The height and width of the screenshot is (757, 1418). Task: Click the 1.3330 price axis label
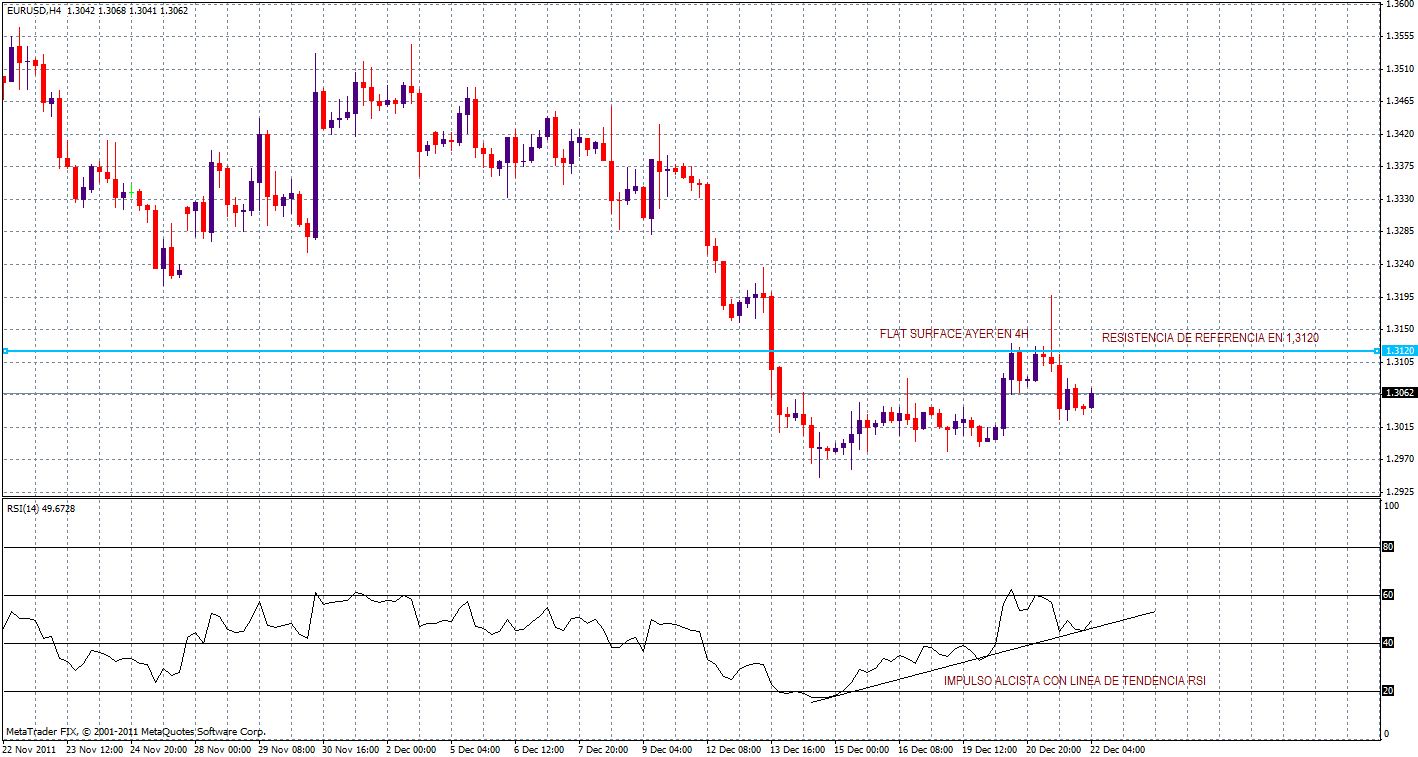(1400, 199)
